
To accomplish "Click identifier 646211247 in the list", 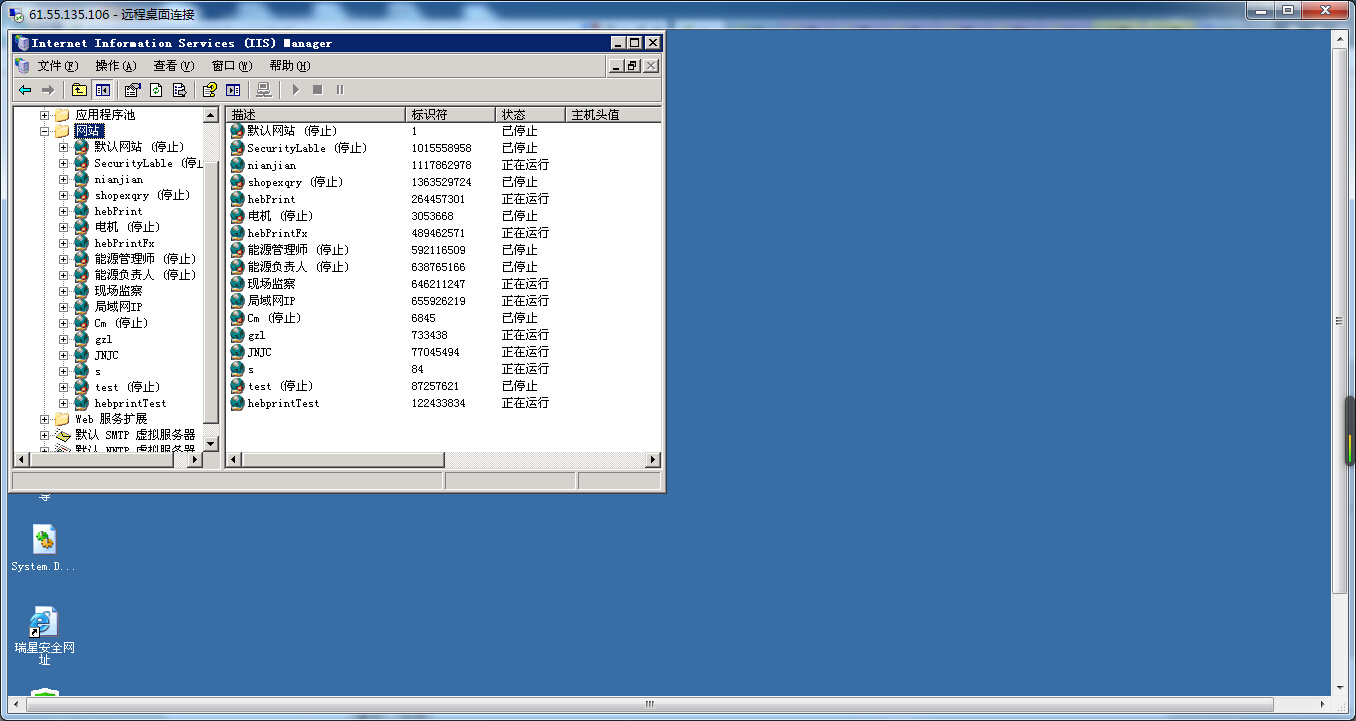I will coord(438,284).
